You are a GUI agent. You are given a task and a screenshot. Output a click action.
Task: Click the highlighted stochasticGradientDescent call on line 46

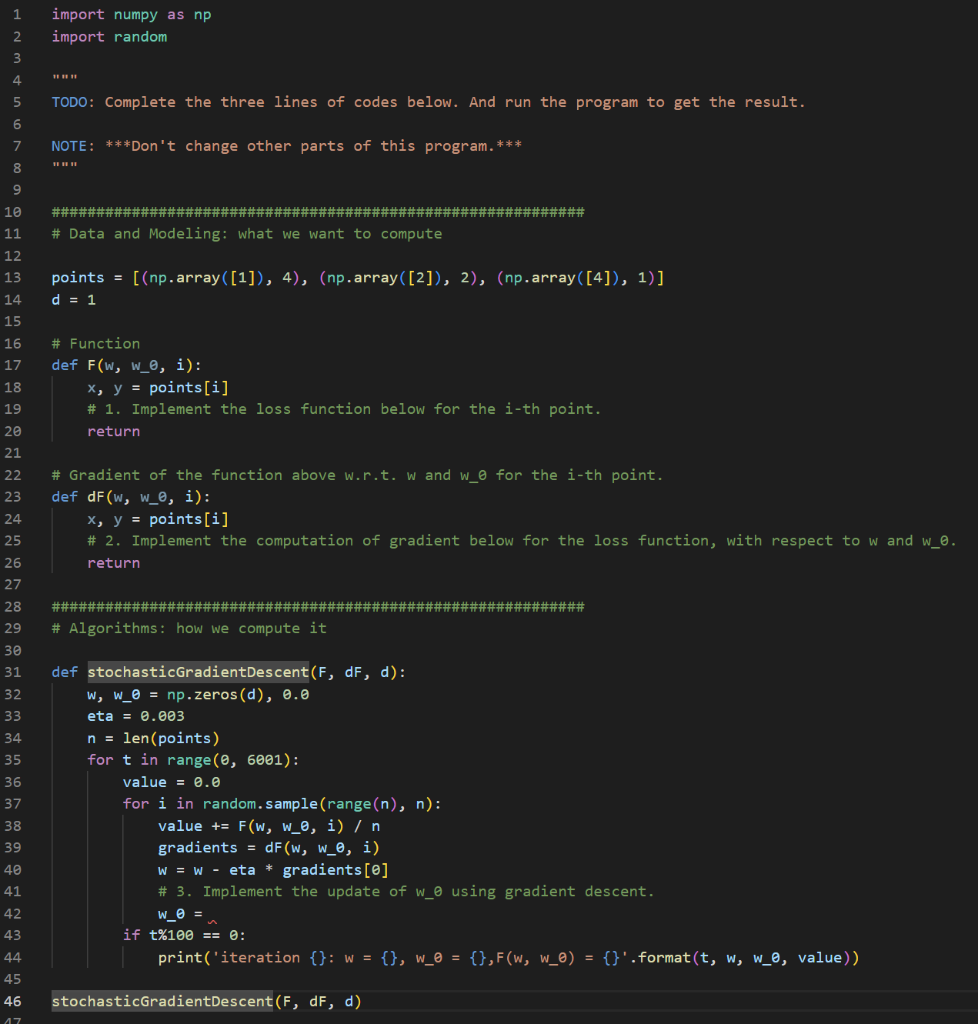(x=161, y=1001)
